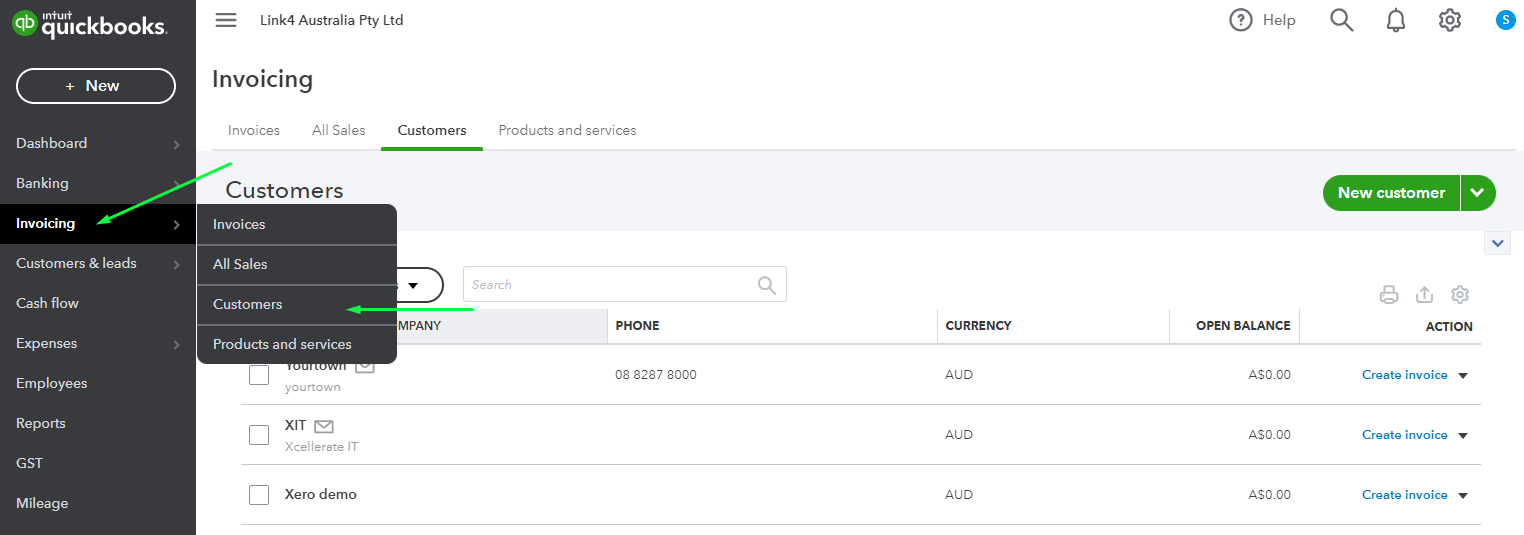Open Cash flow in the sidebar

click(x=98, y=303)
